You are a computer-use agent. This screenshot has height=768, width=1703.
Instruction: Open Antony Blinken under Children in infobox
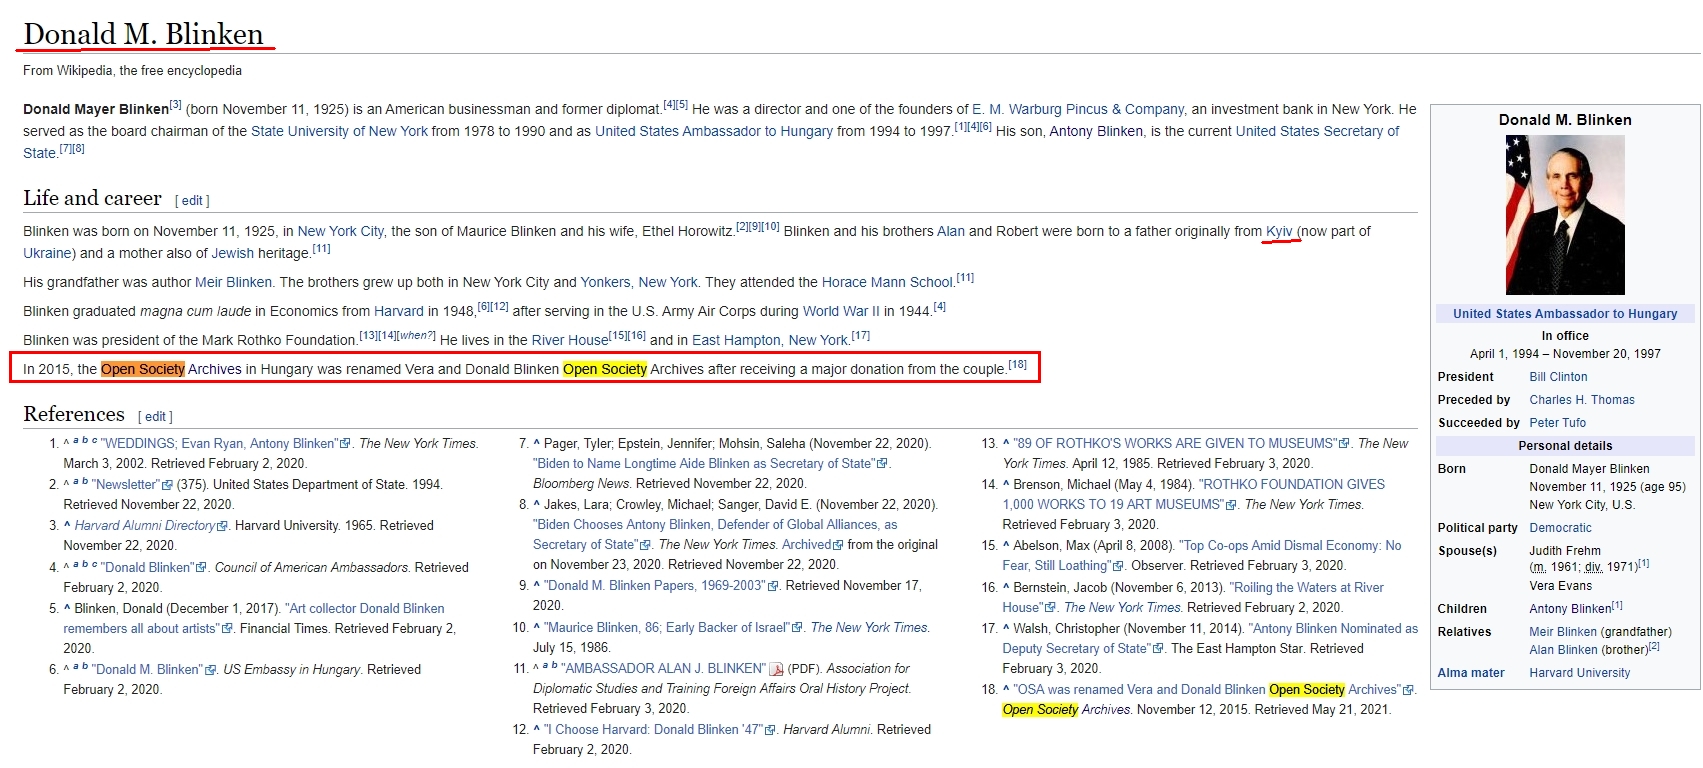tap(1570, 609)
